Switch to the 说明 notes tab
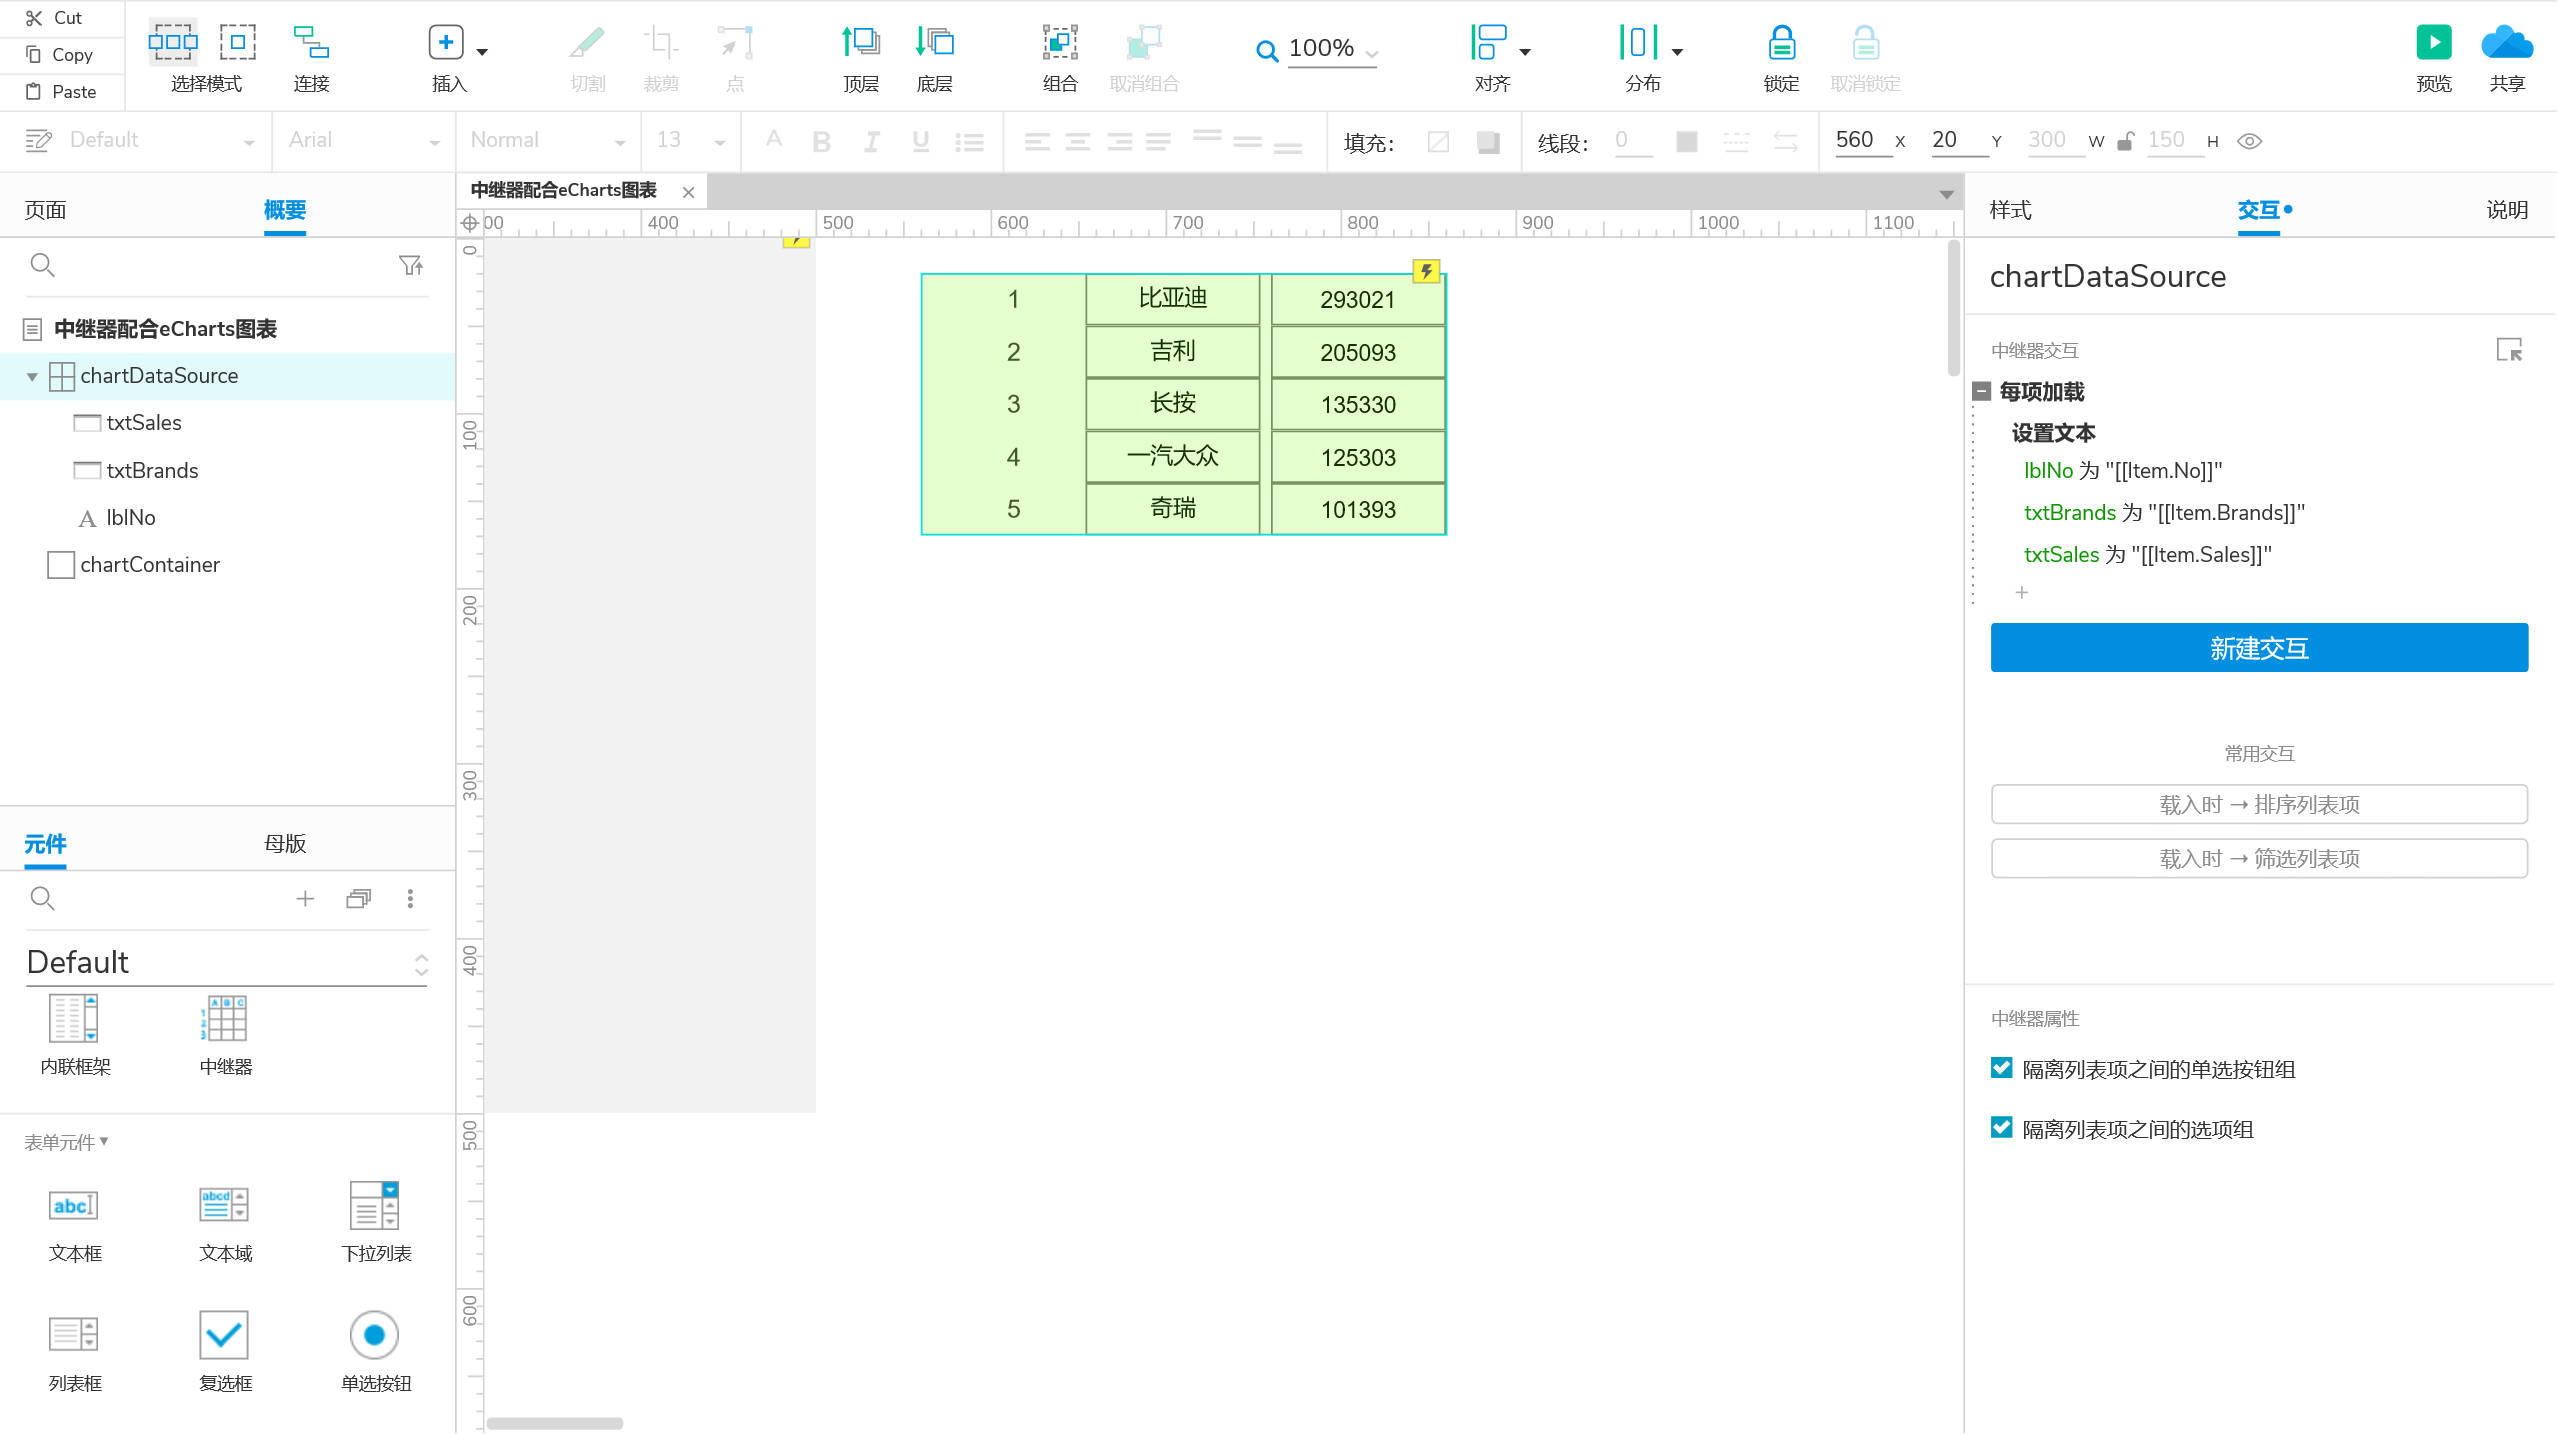This screenshot has width=2558, height=1434. click(x=2506, y=210)
